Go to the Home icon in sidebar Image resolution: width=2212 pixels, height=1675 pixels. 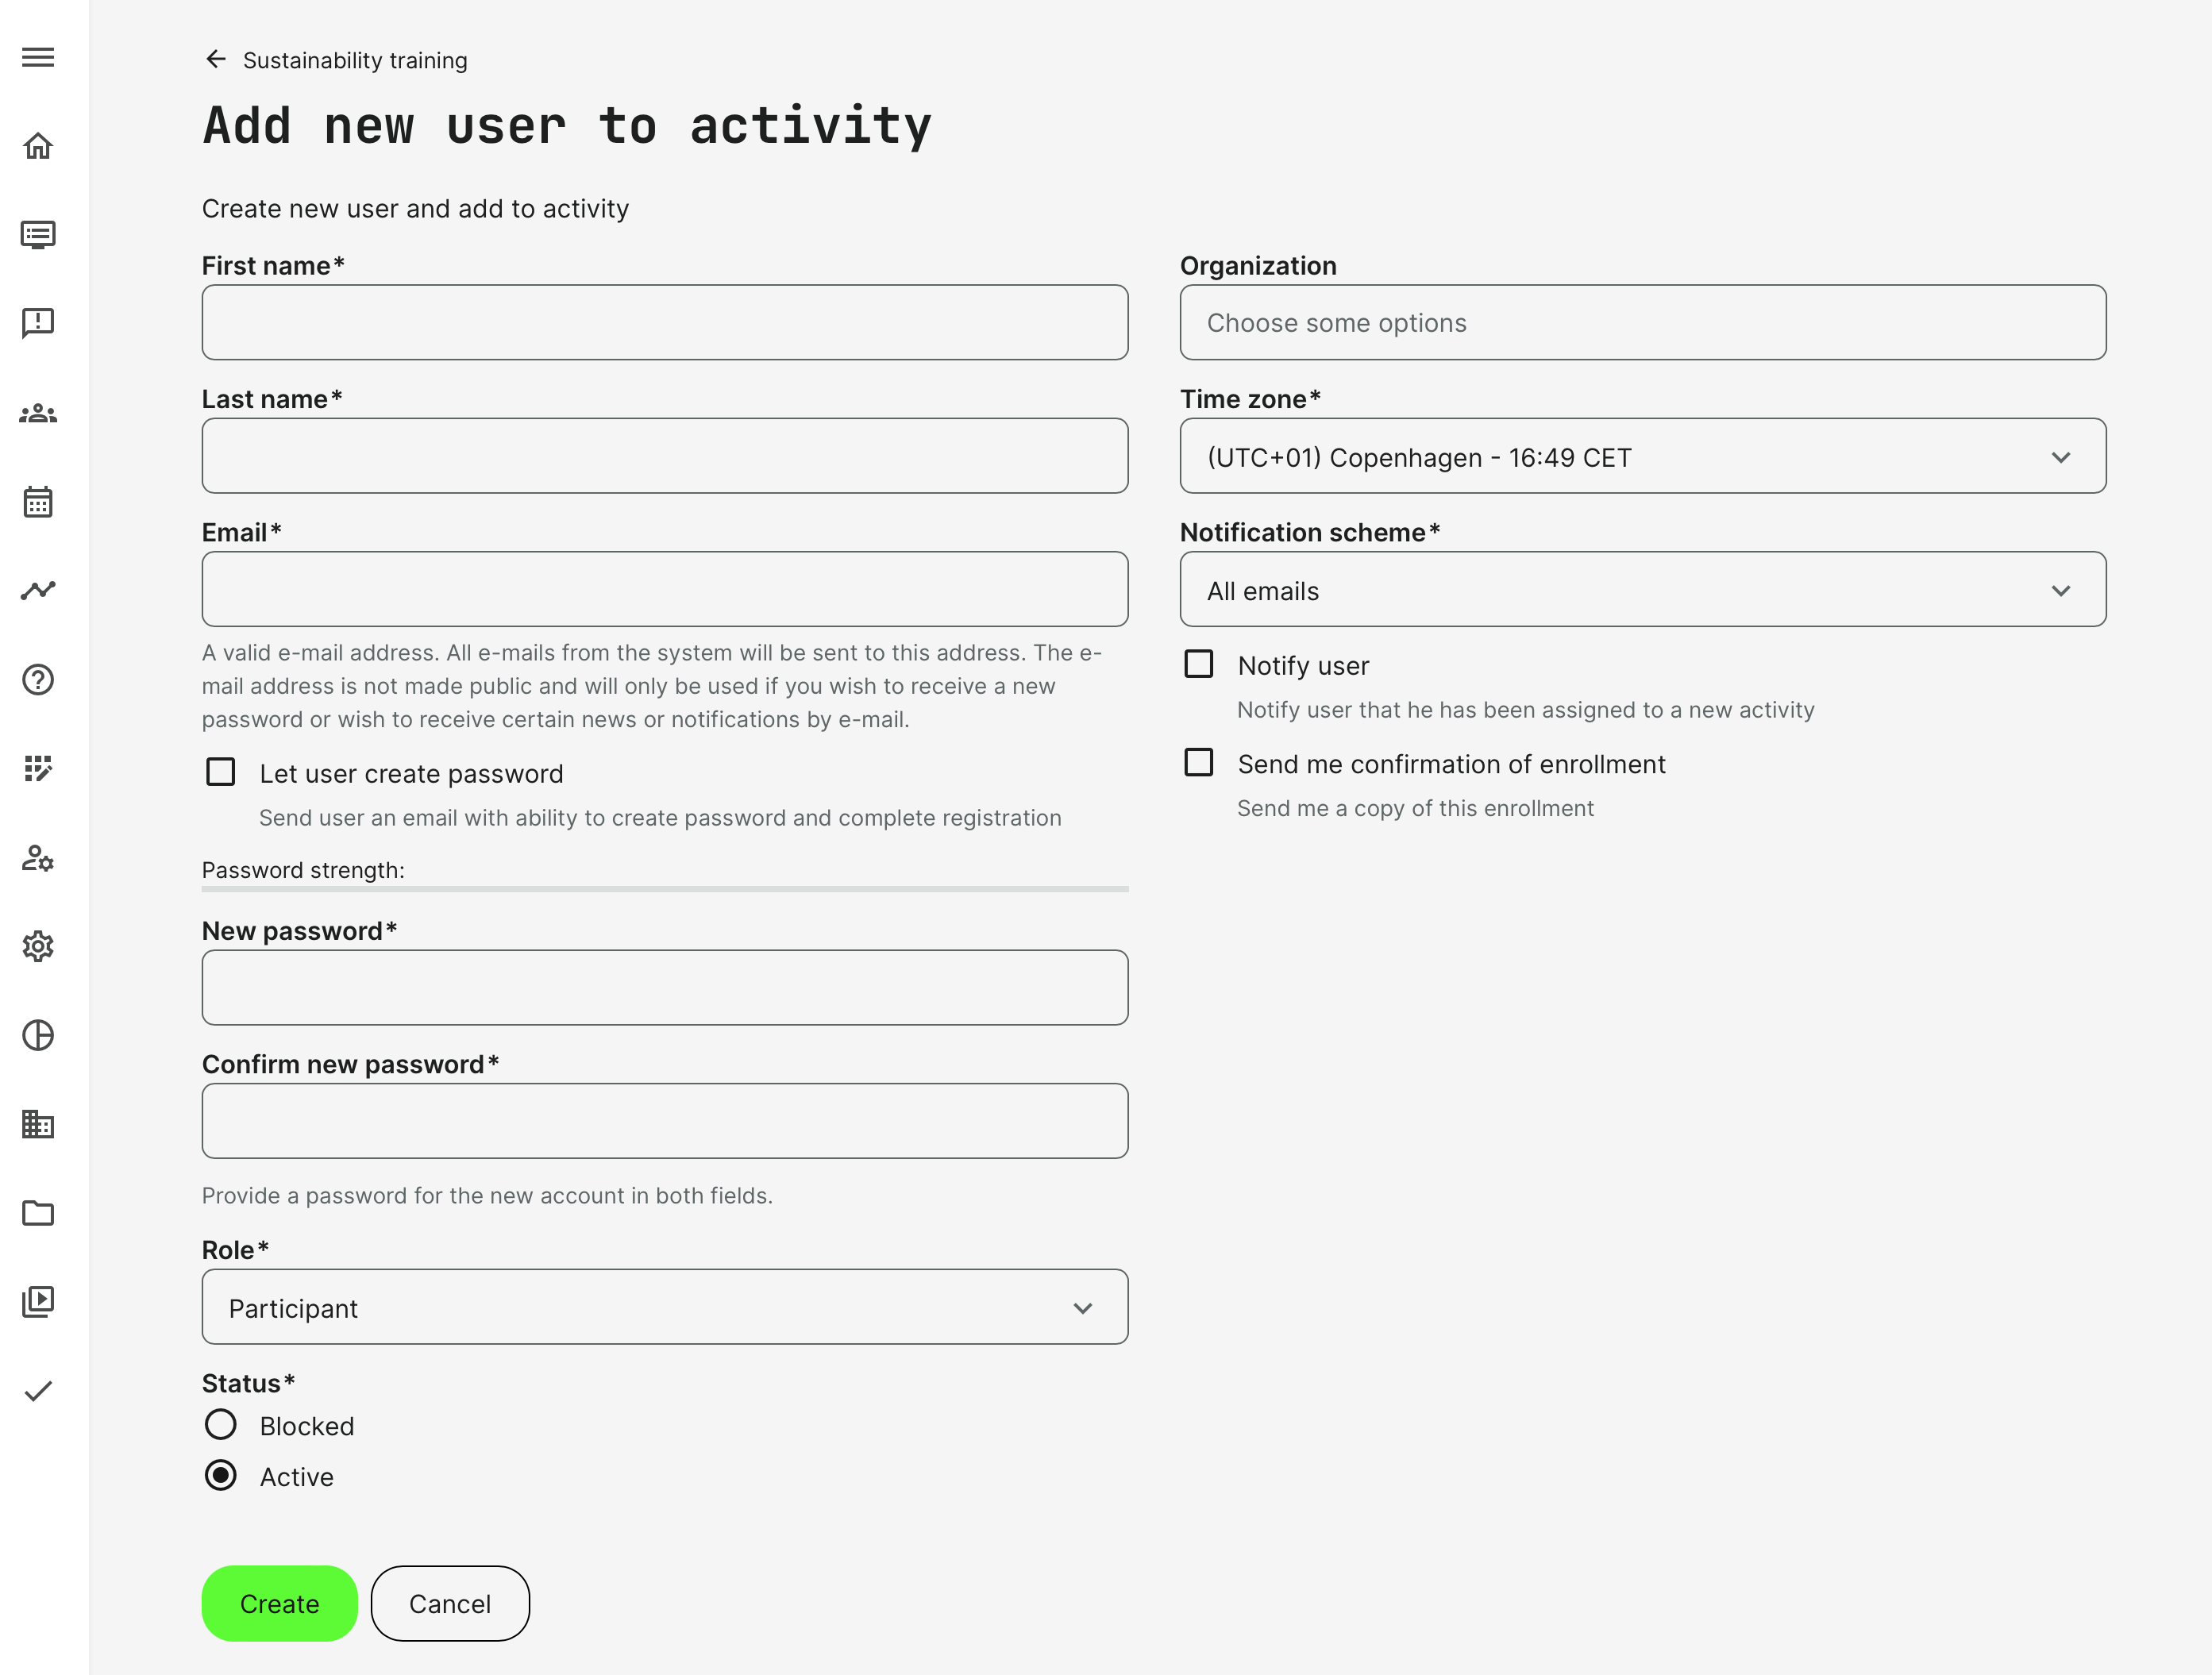(x=38, y=146)
